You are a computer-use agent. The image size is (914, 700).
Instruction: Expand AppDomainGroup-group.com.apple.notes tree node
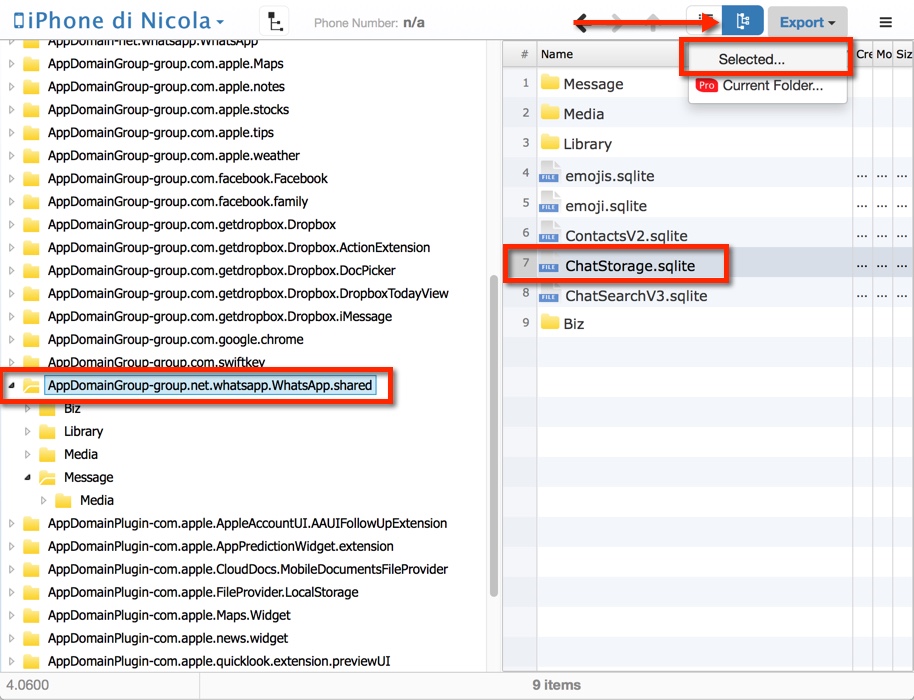(11, 86)
